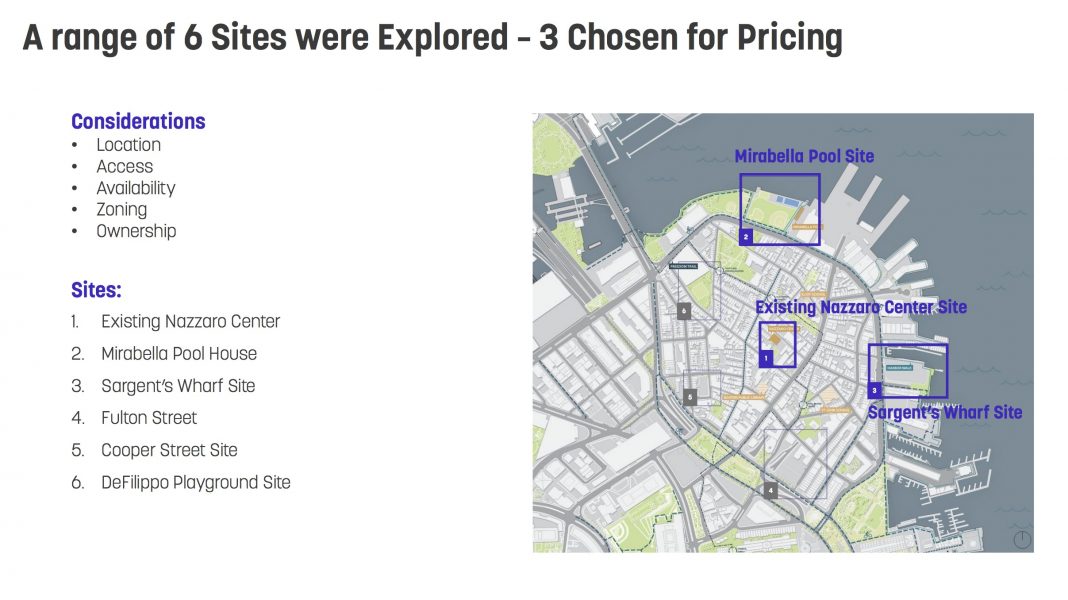This screenshot has height=600, width=1068.
Task: Click site marker 1 on the map
Action: pyautogui.click(x=766, y=358)
